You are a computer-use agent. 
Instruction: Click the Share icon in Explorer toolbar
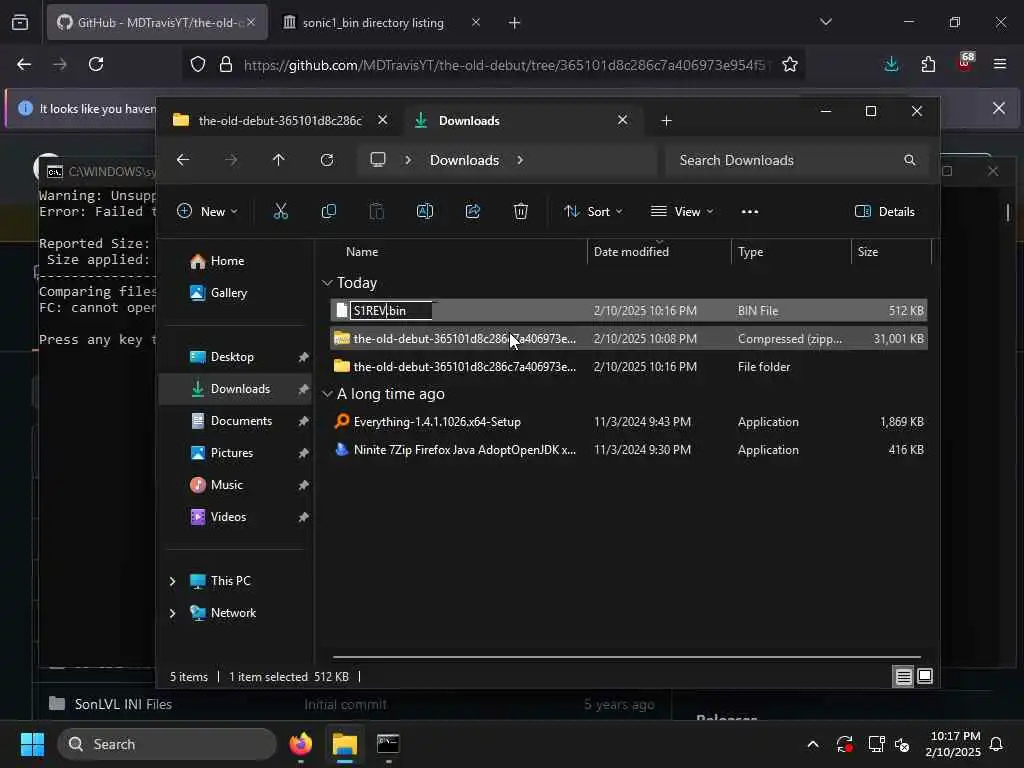click(473, 211)
